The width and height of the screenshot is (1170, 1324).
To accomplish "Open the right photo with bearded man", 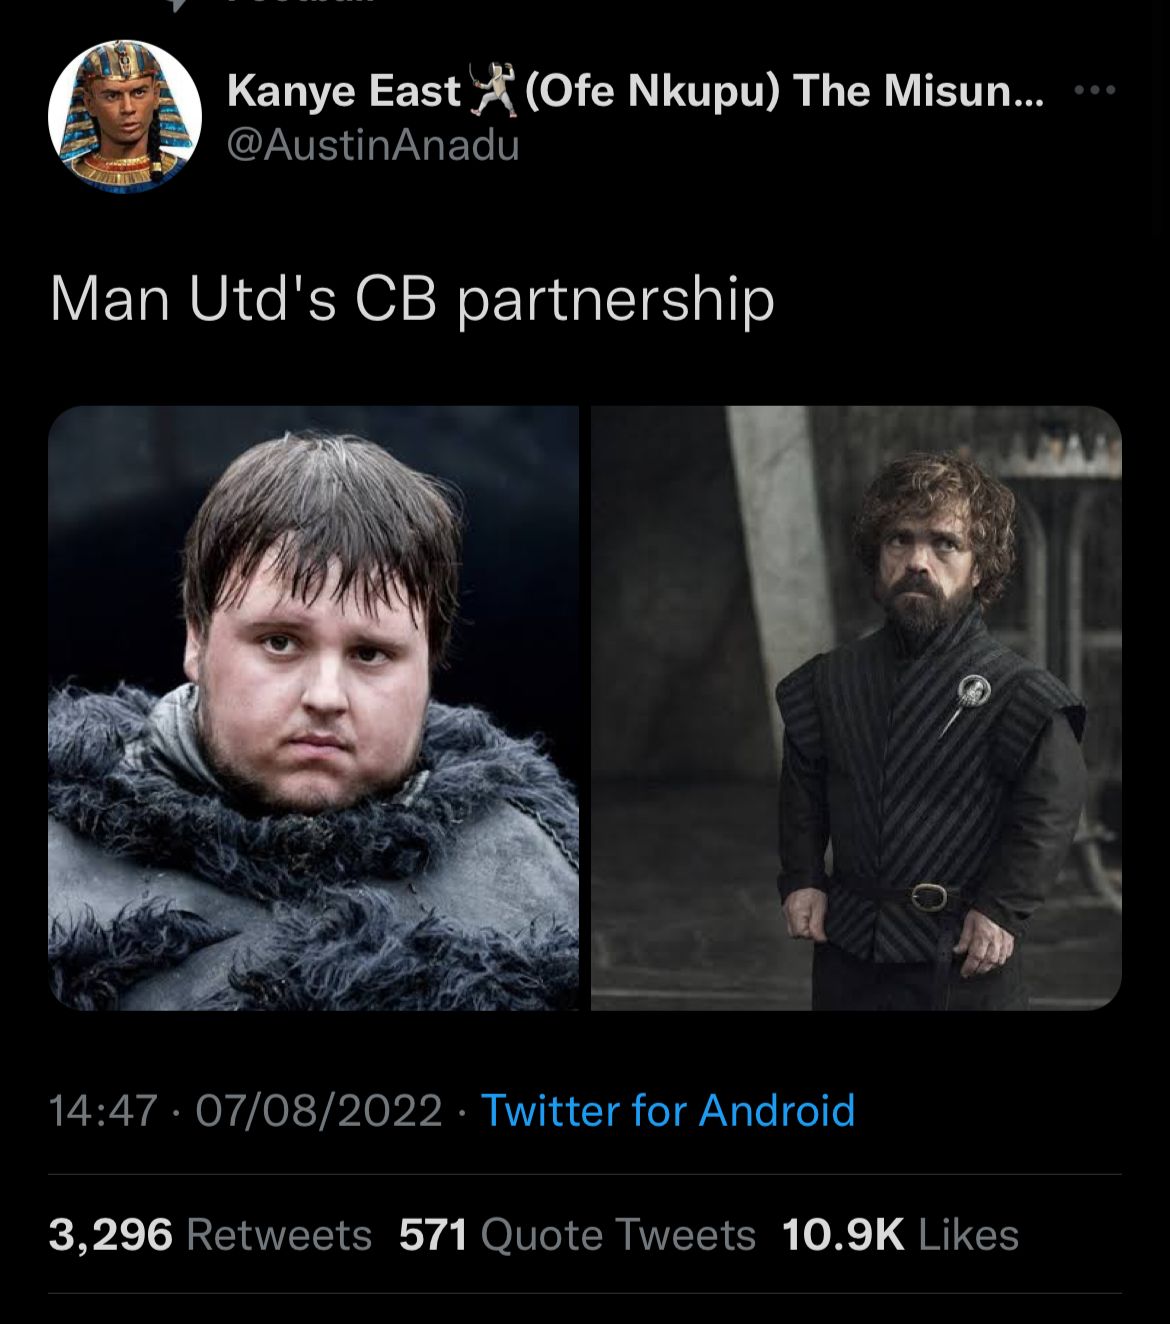I will coord(856,708).
